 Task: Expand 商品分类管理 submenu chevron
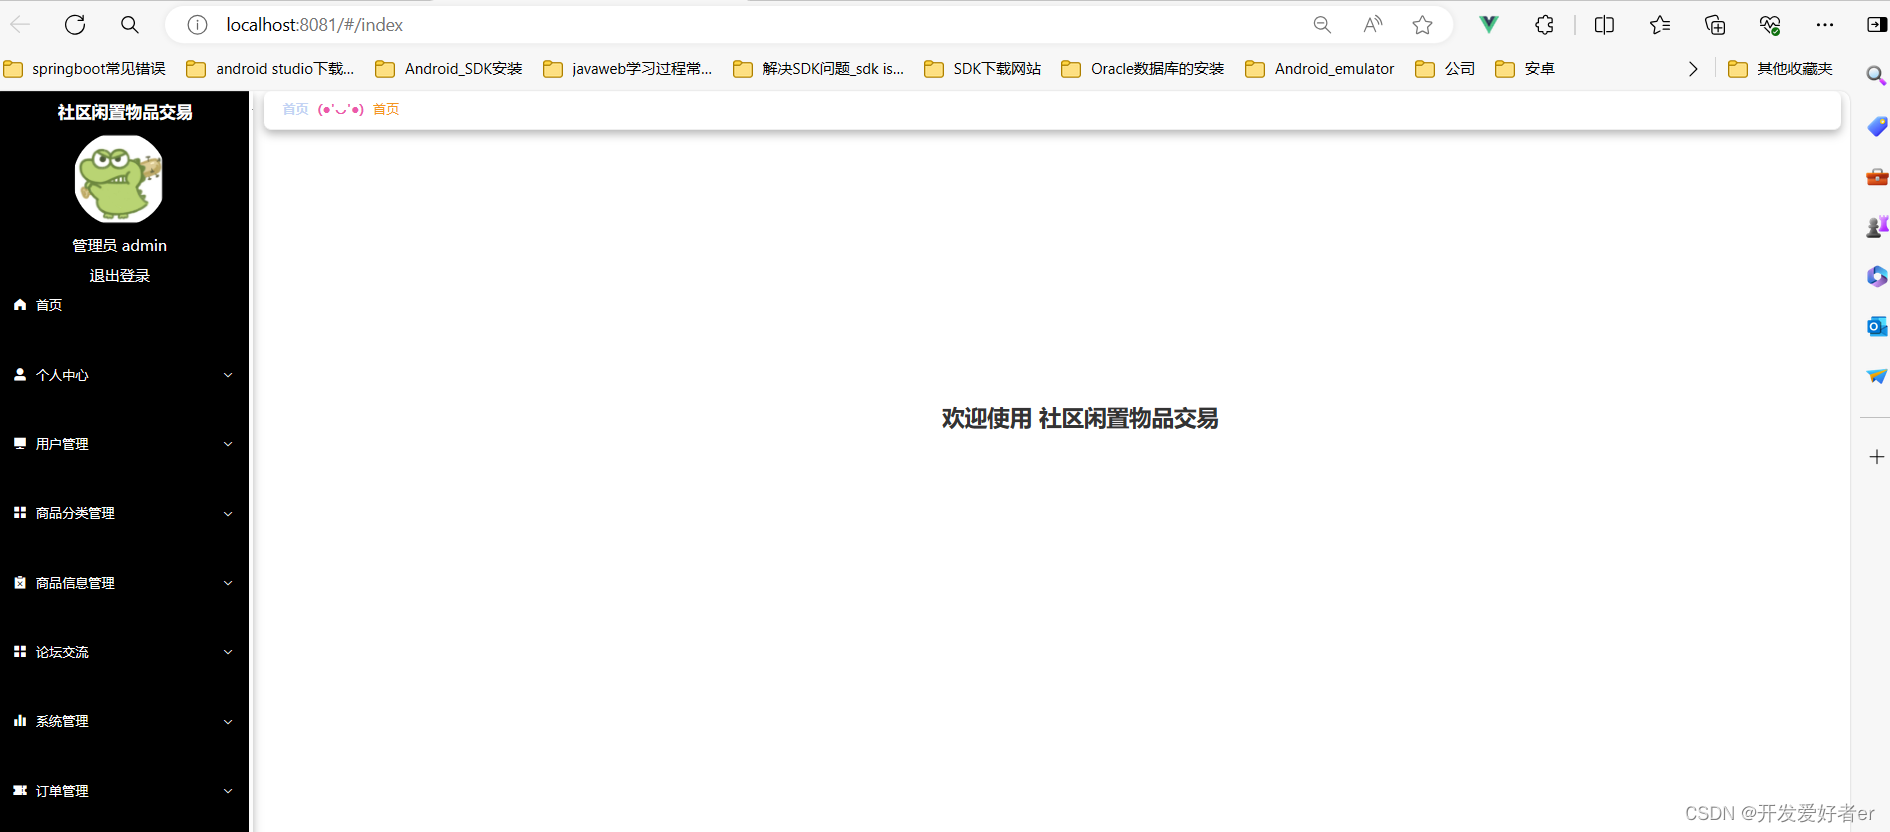[x=228, y=514]
